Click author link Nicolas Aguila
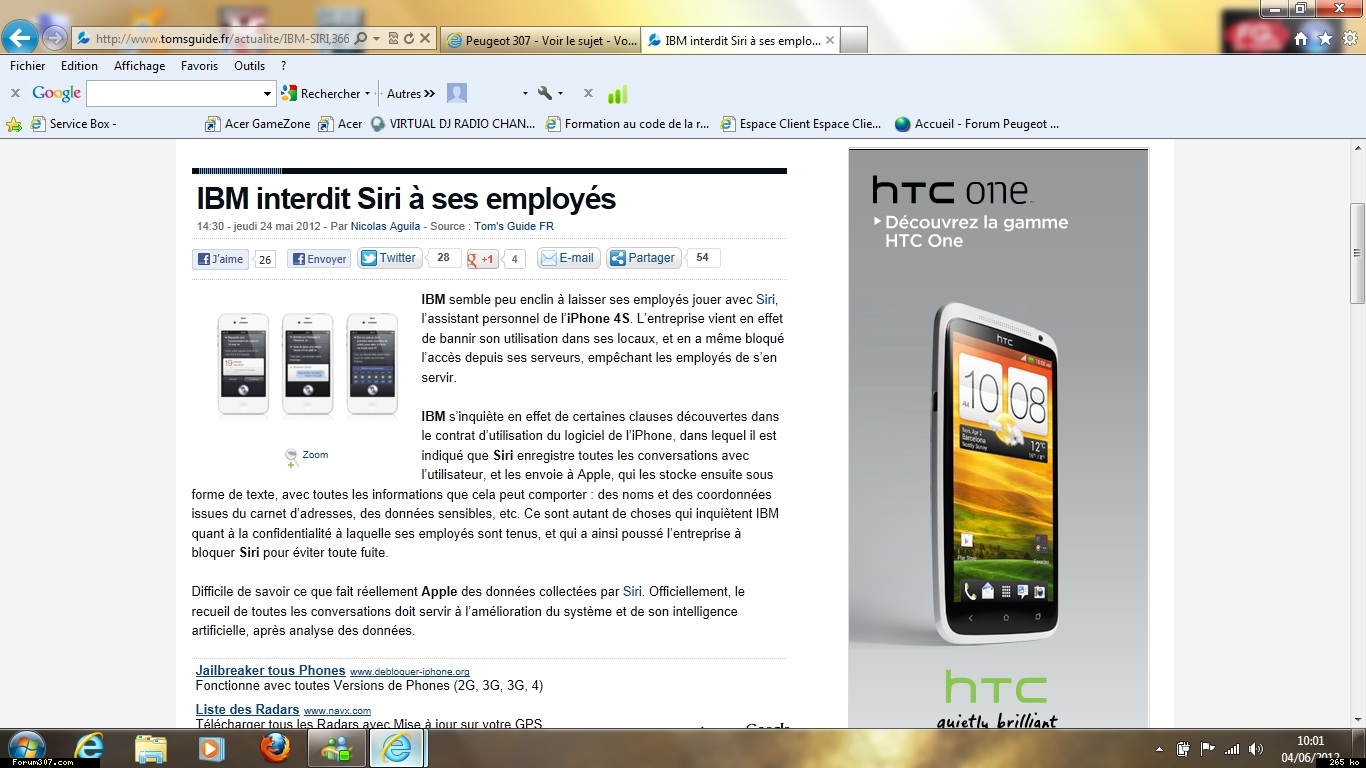 (x=386, y=227)
